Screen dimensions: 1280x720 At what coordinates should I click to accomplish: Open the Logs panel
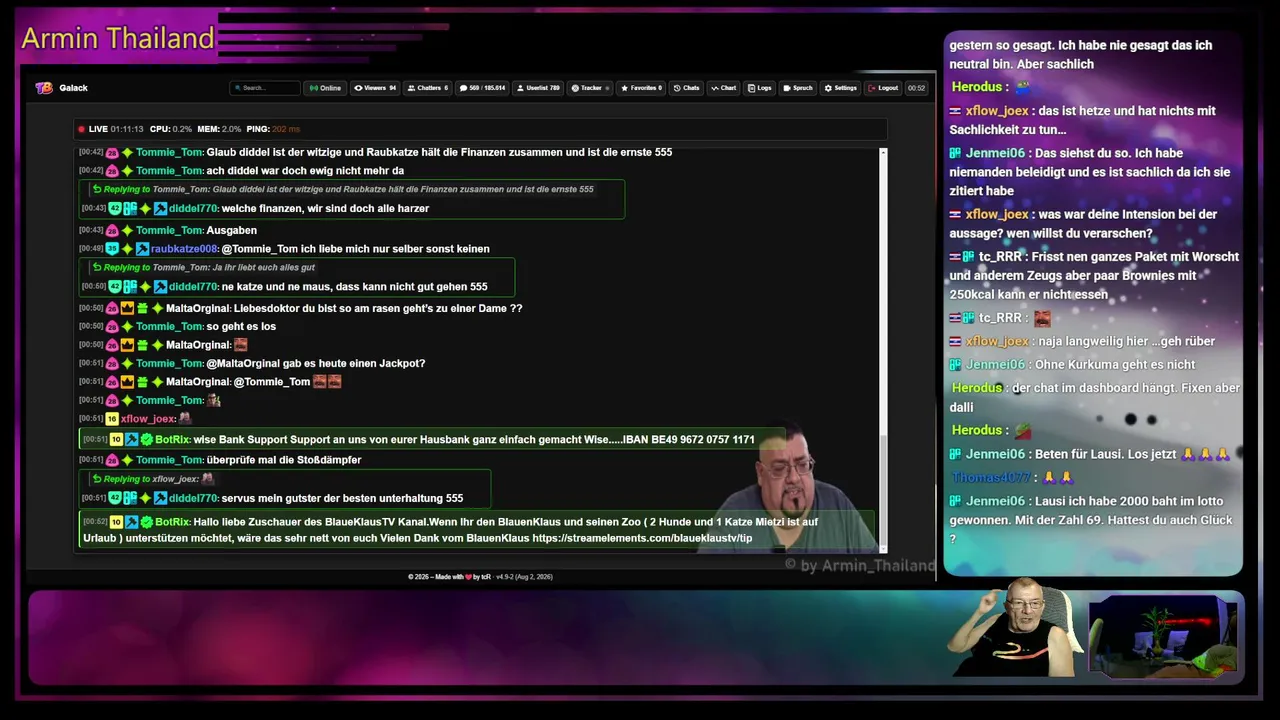[x=759, y=88]
